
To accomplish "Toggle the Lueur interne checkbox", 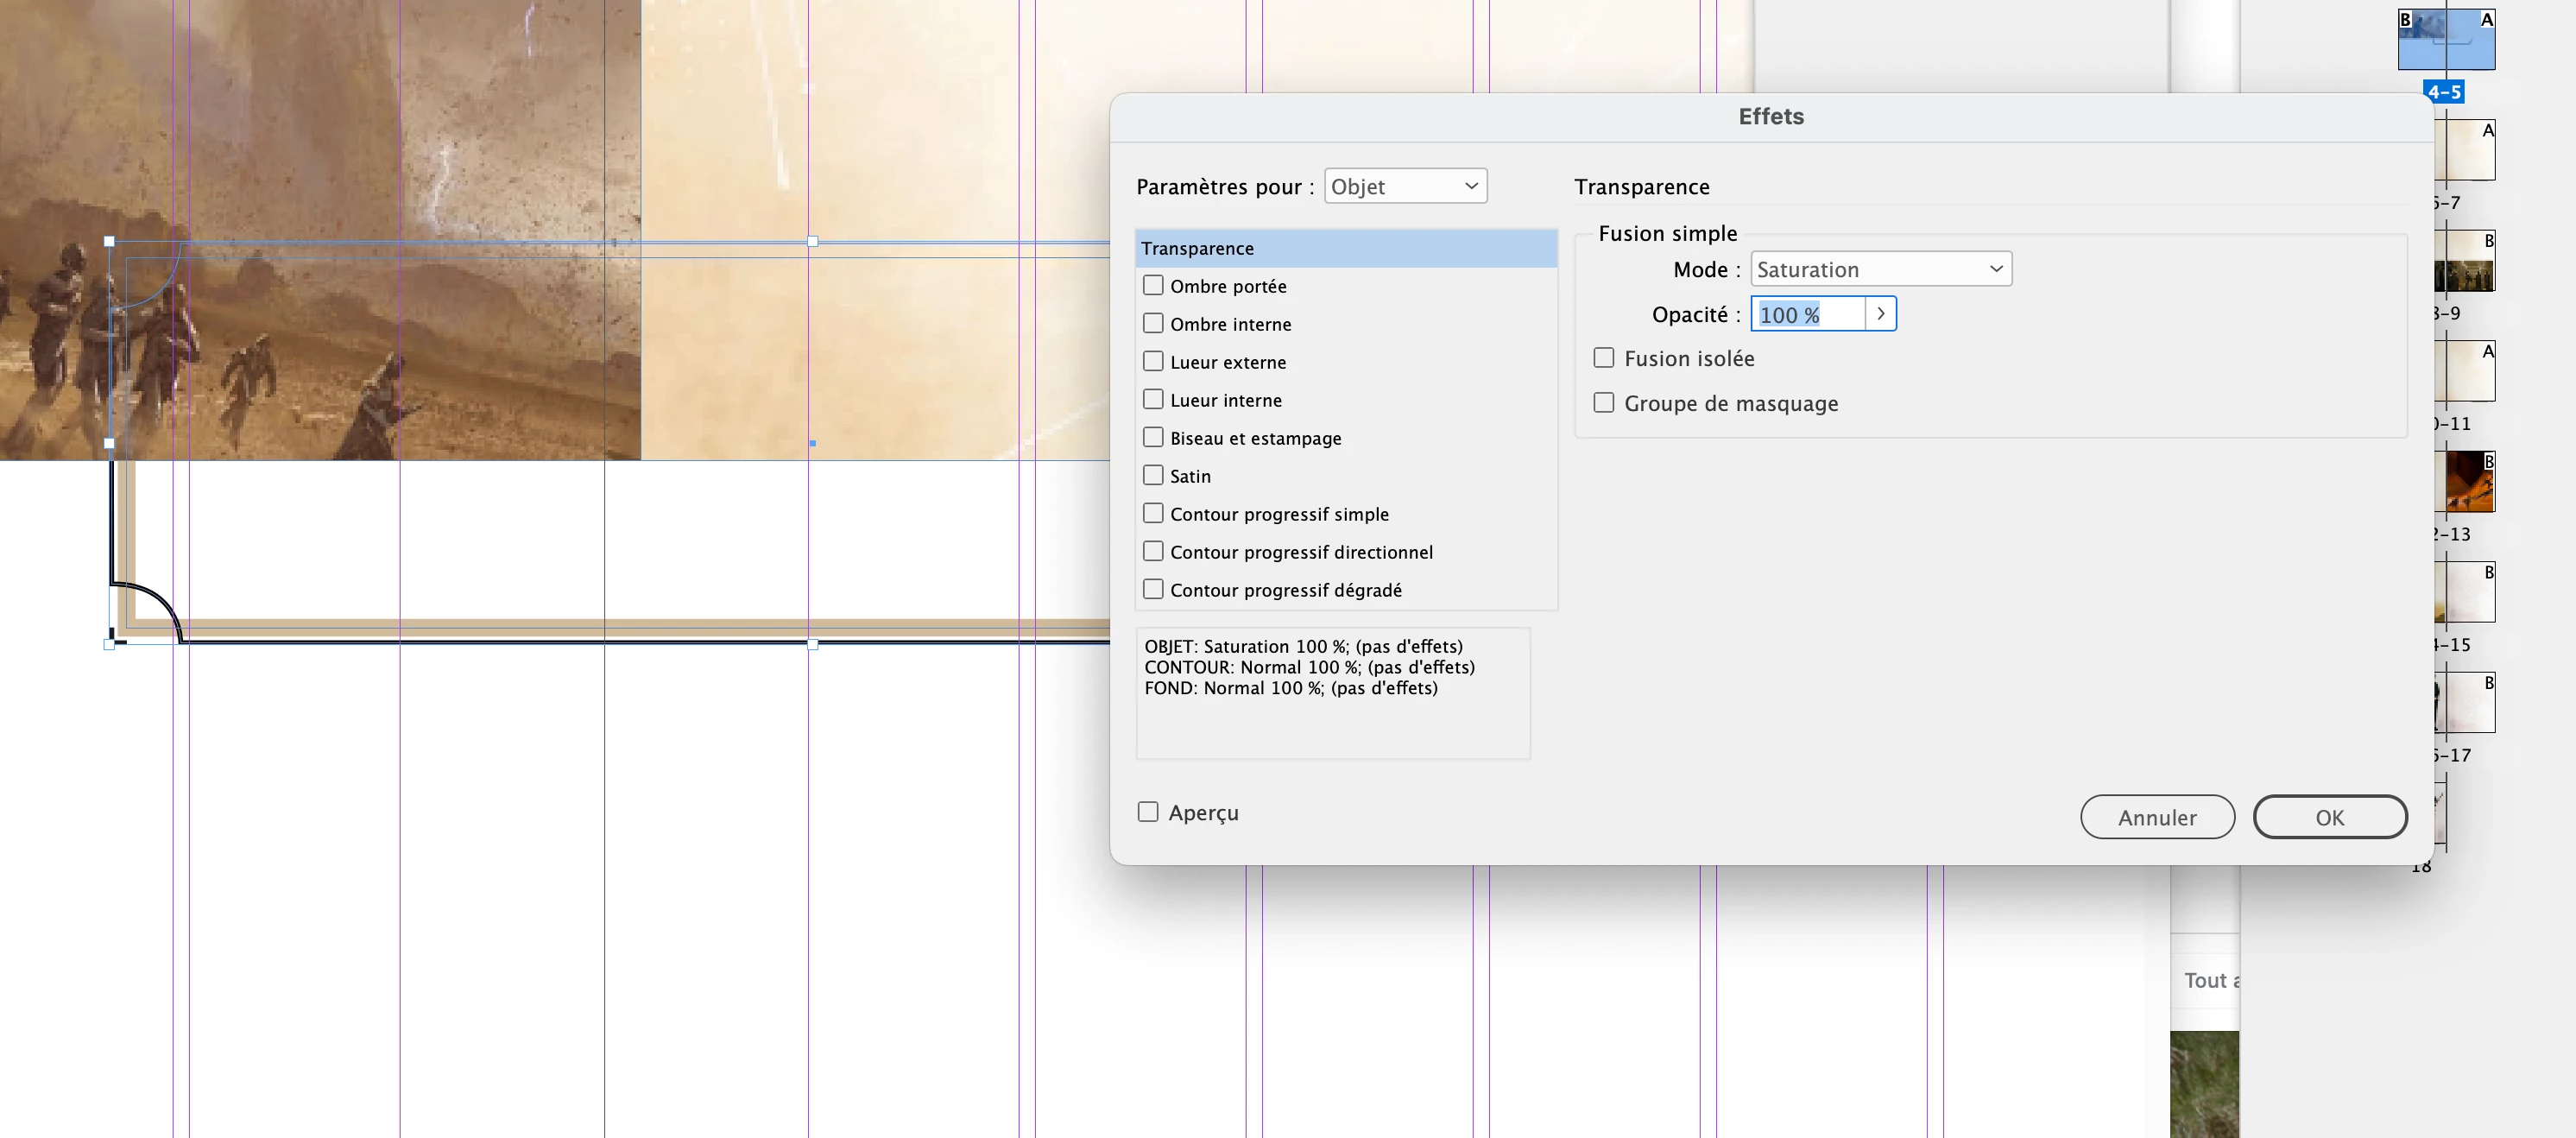I will 1153,400.
